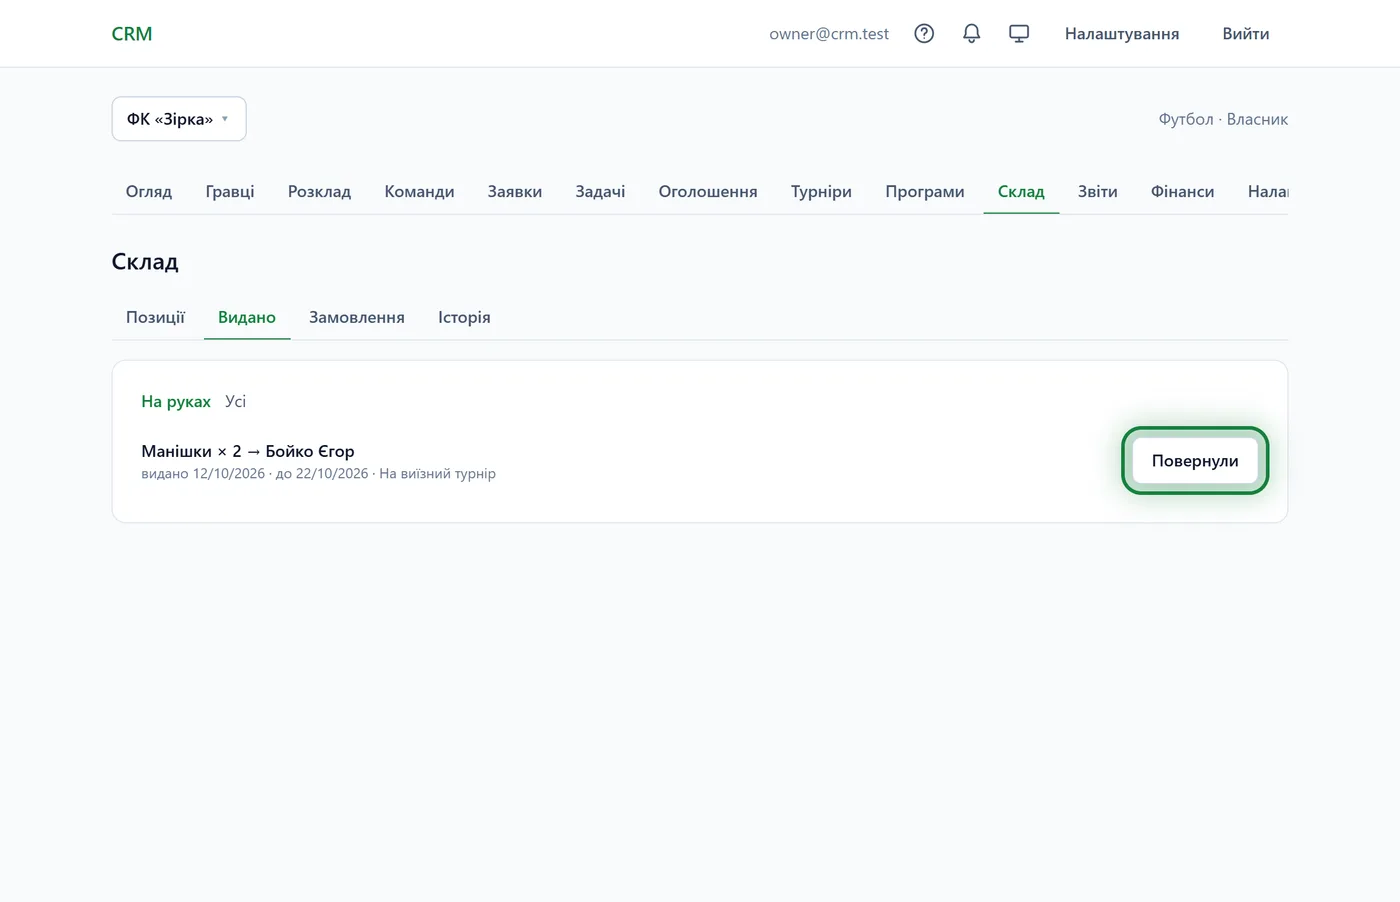Select the Усі filter
Screen dimensions: 1400x902
(x=235, y=401)
